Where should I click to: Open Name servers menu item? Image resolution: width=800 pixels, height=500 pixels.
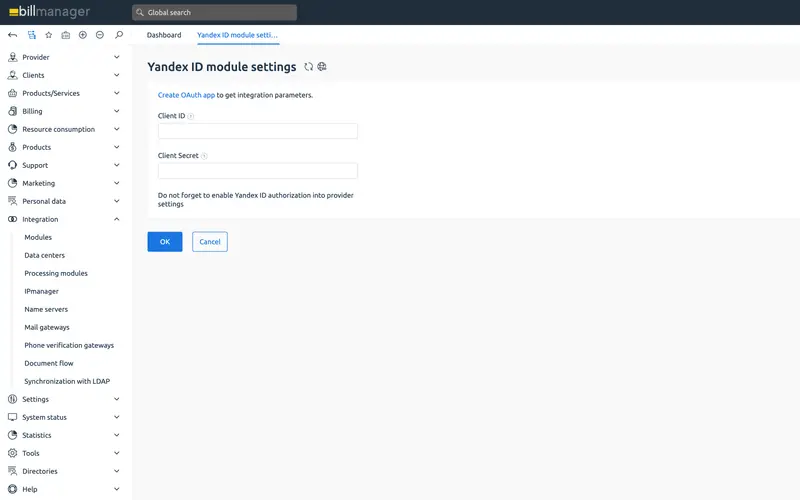coord(46,309)
